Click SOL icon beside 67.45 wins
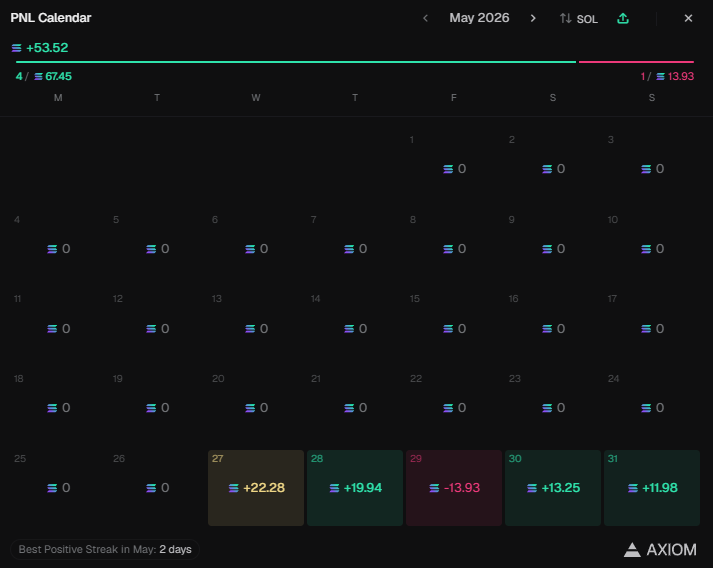713x568 pixels. pos(39,76)
